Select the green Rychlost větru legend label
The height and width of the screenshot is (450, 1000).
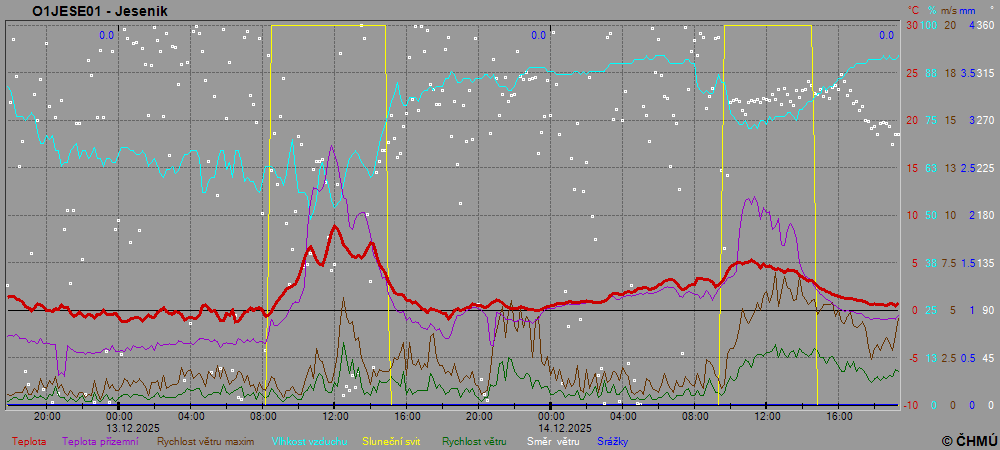coord(474,440)
